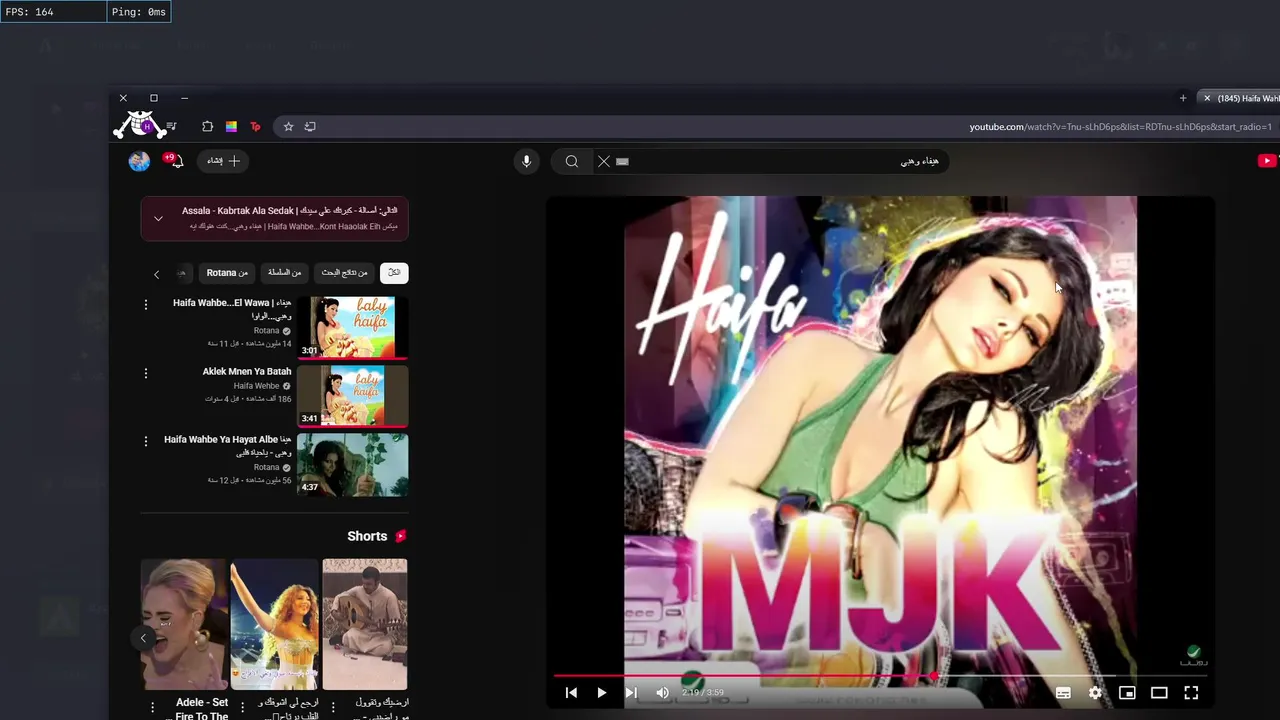Select the 'من Rotana' filter chip
The height and width of the screenshot is (720, 1280).
(x=227, y=272)
